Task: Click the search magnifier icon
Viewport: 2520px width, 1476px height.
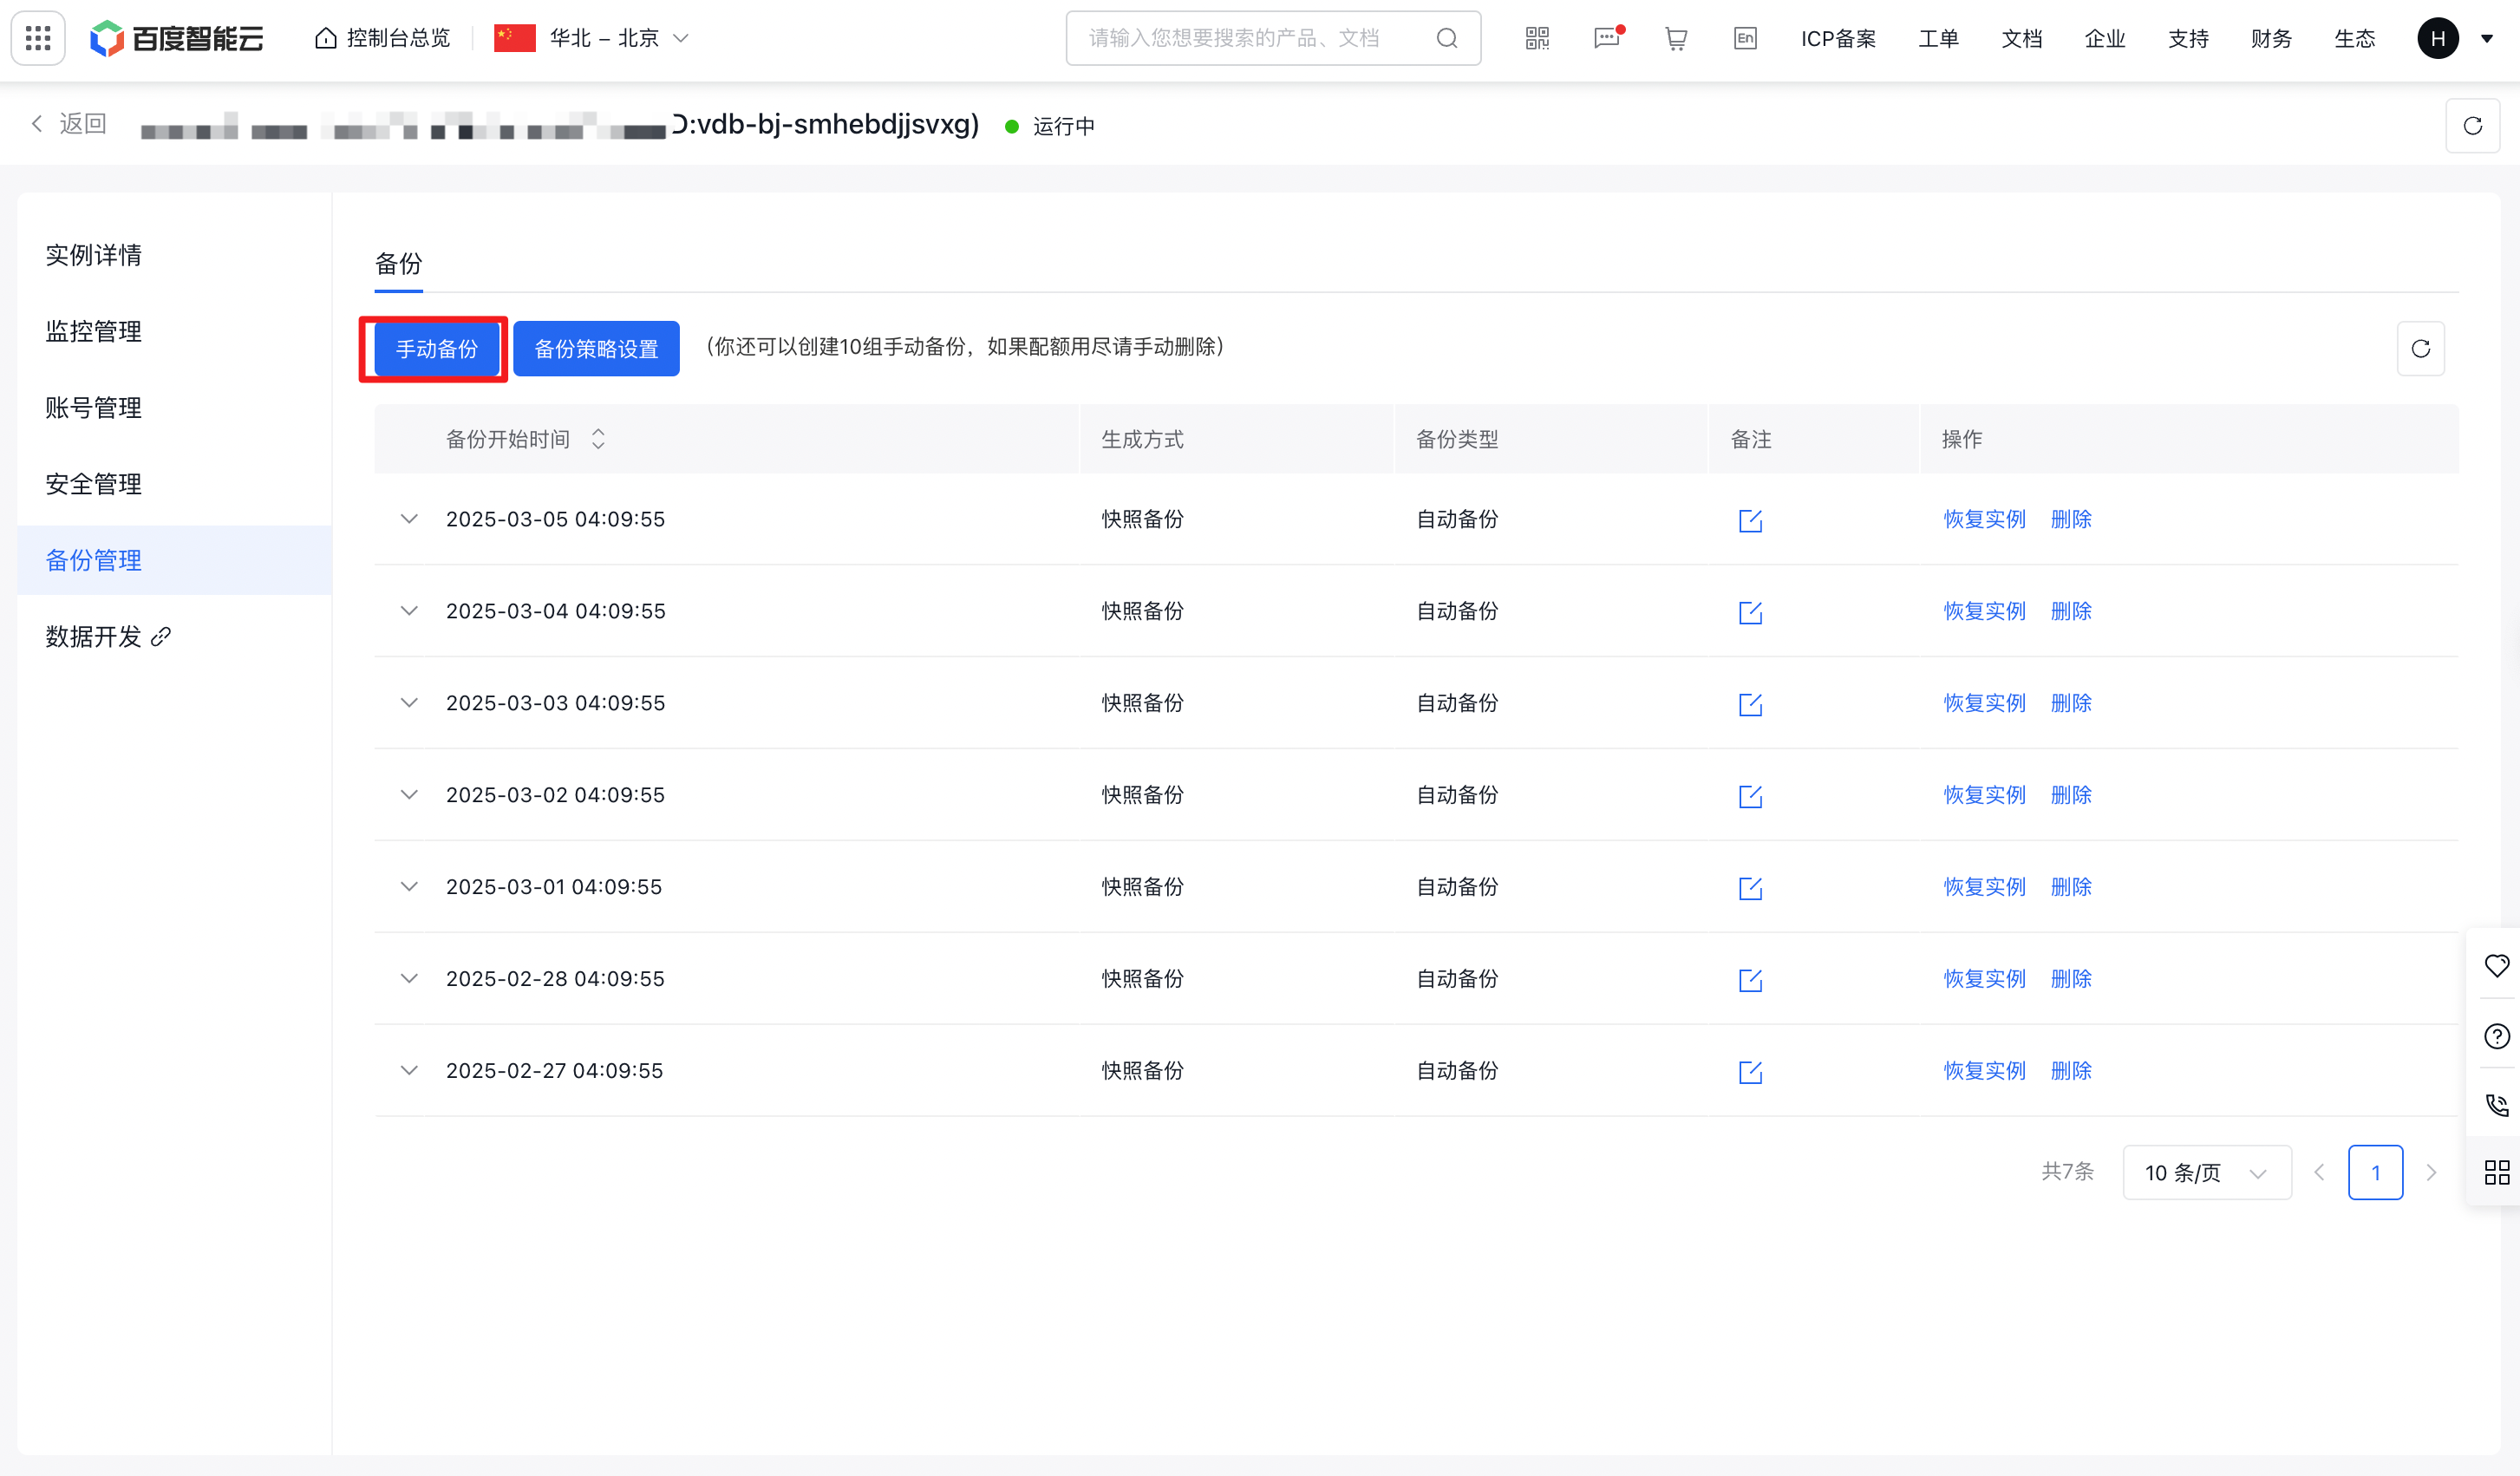Action: point(1447,38)
